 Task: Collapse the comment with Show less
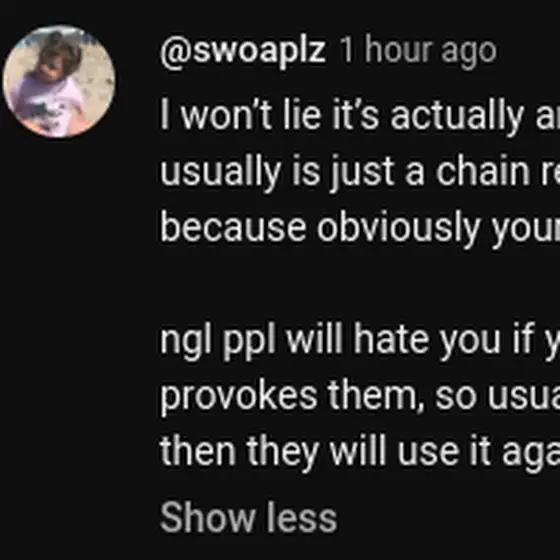tap(249, 516)
